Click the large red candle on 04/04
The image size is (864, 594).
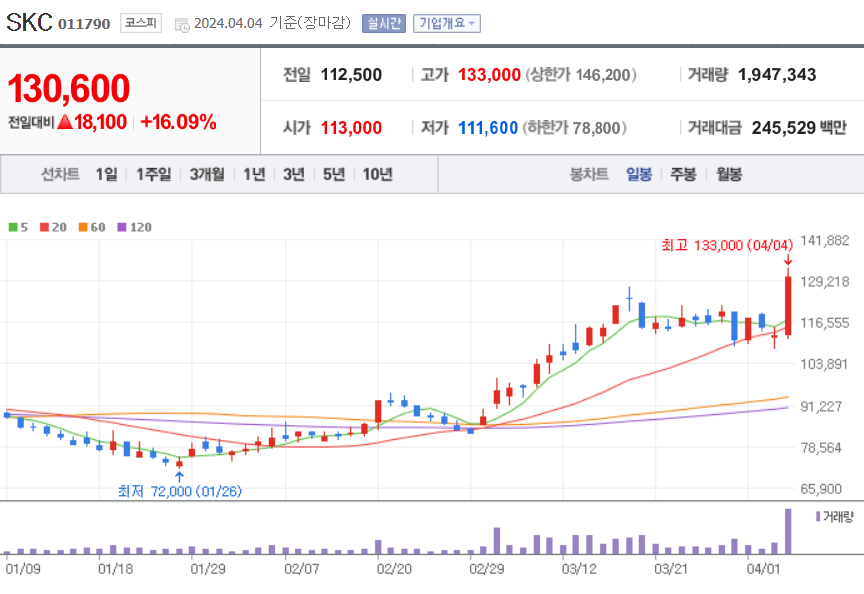coord(789,305)
